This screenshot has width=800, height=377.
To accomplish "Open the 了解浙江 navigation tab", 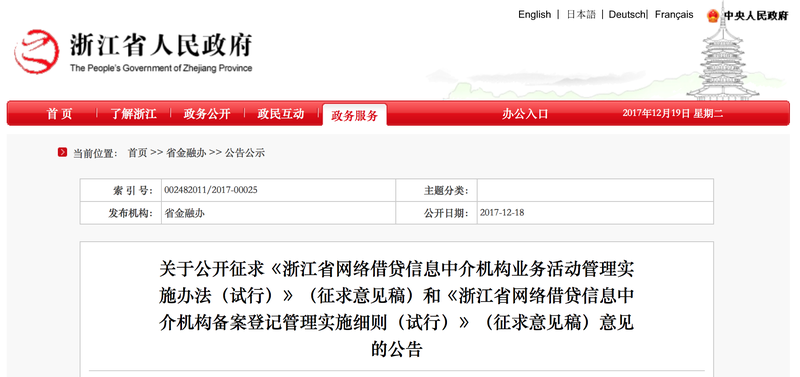I will [133, 114].
